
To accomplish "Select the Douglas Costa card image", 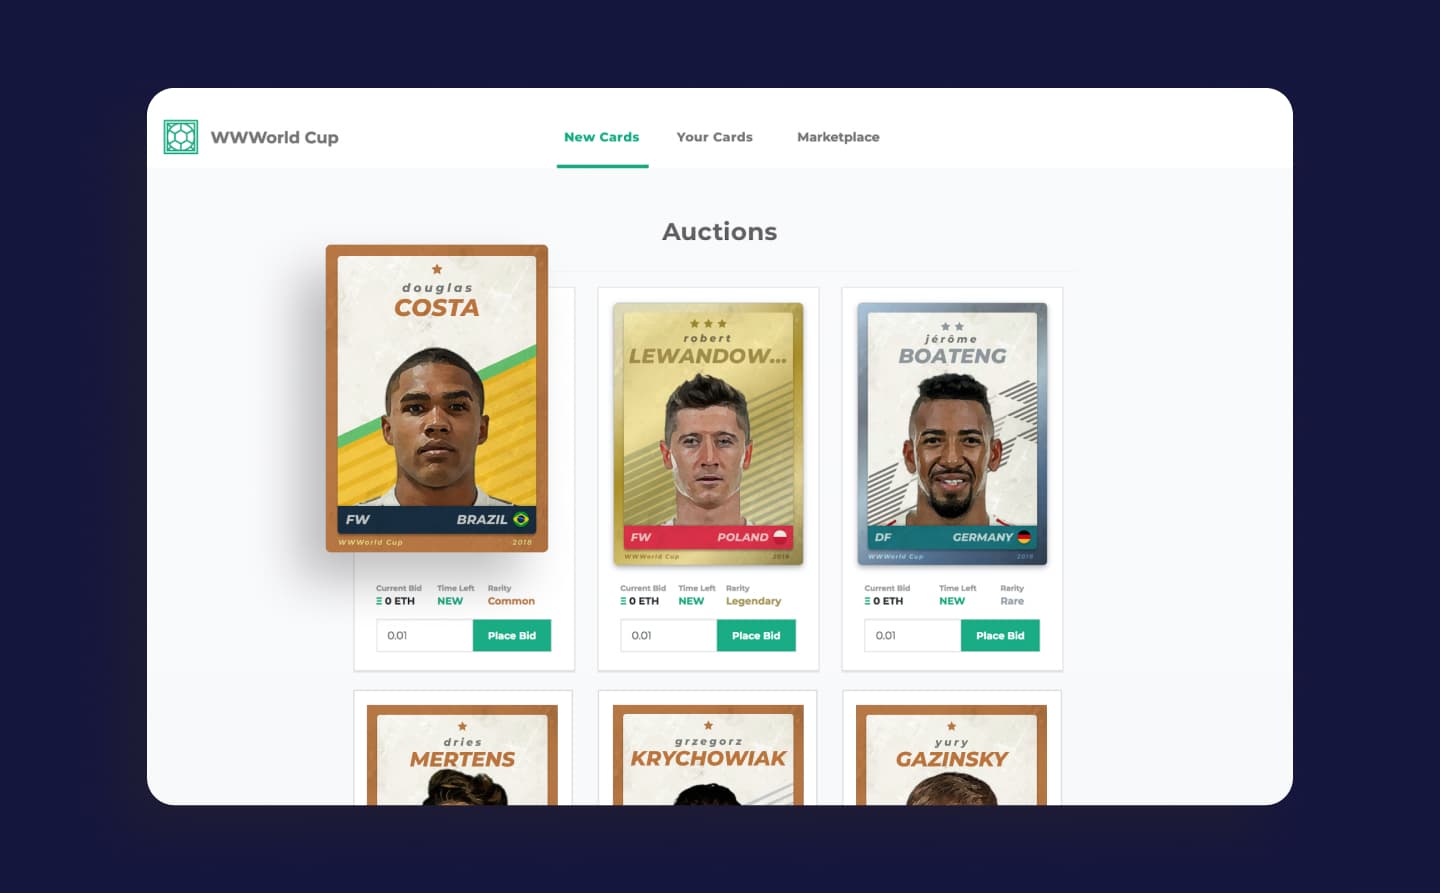I will coord(437,398).
